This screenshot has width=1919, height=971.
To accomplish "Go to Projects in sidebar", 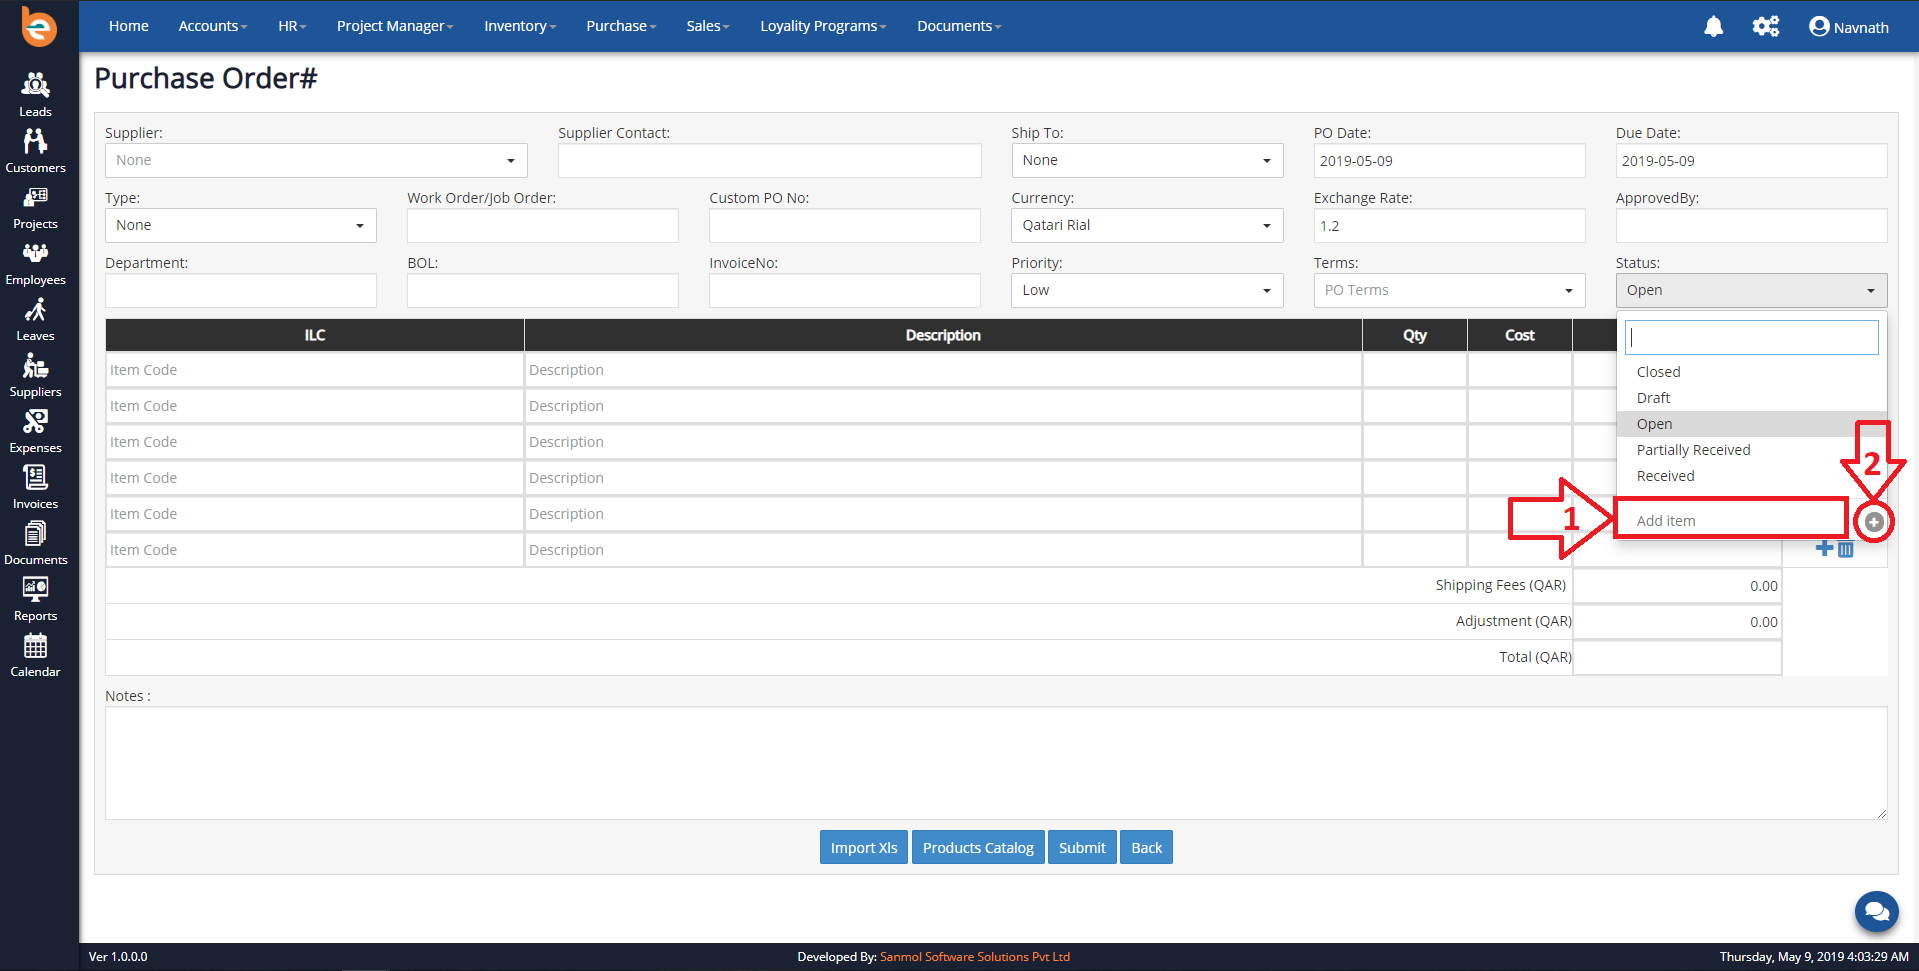I will pos(35,206).
